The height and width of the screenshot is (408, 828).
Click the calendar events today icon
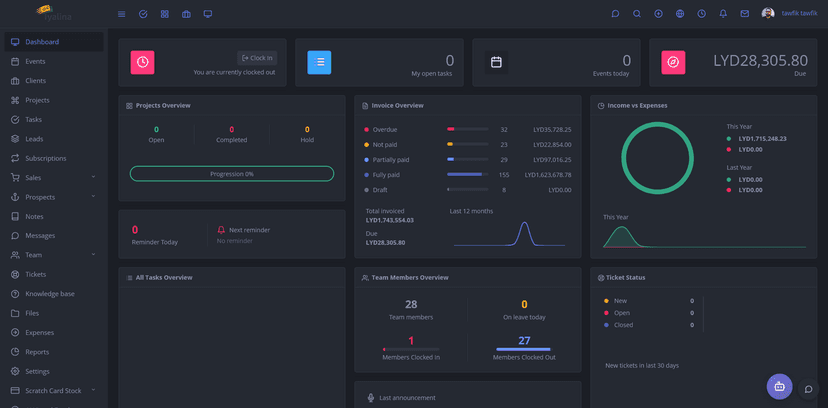[496, 62]
